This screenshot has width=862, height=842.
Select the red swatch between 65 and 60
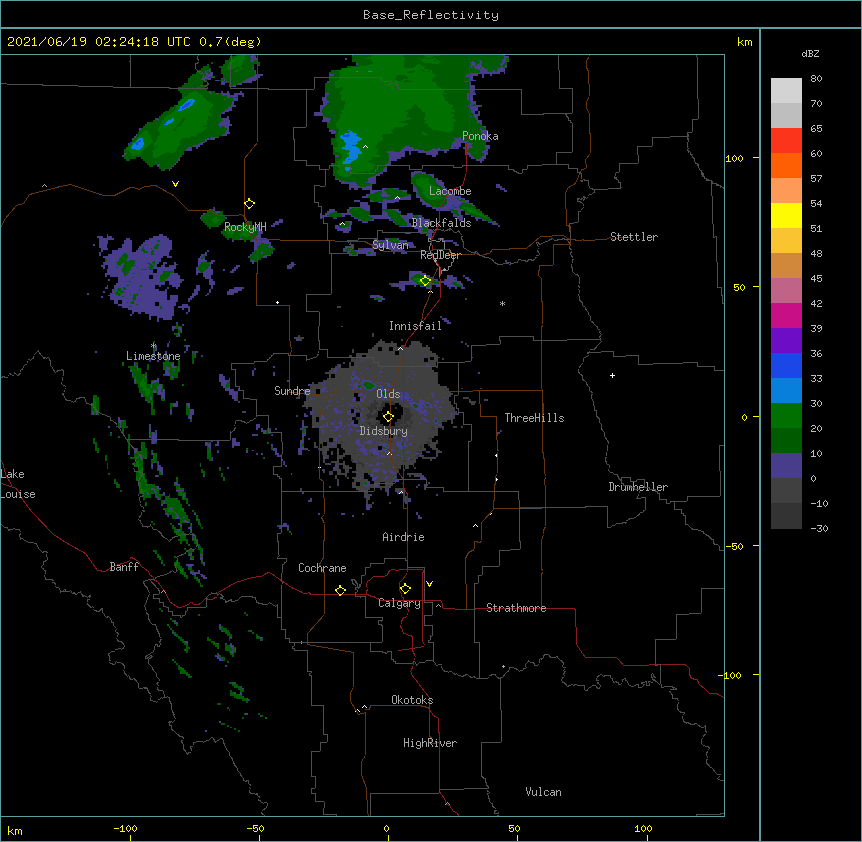coord(786,140)
